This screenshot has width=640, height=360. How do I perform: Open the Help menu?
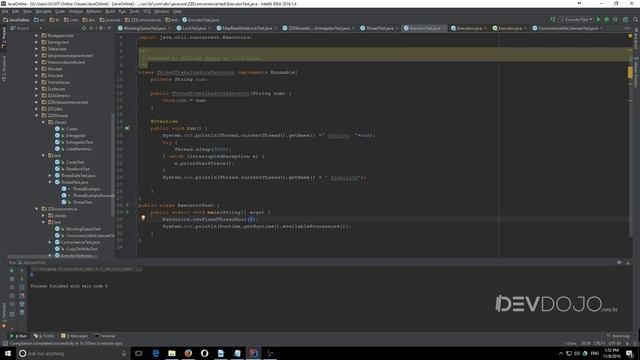(177, 11)
